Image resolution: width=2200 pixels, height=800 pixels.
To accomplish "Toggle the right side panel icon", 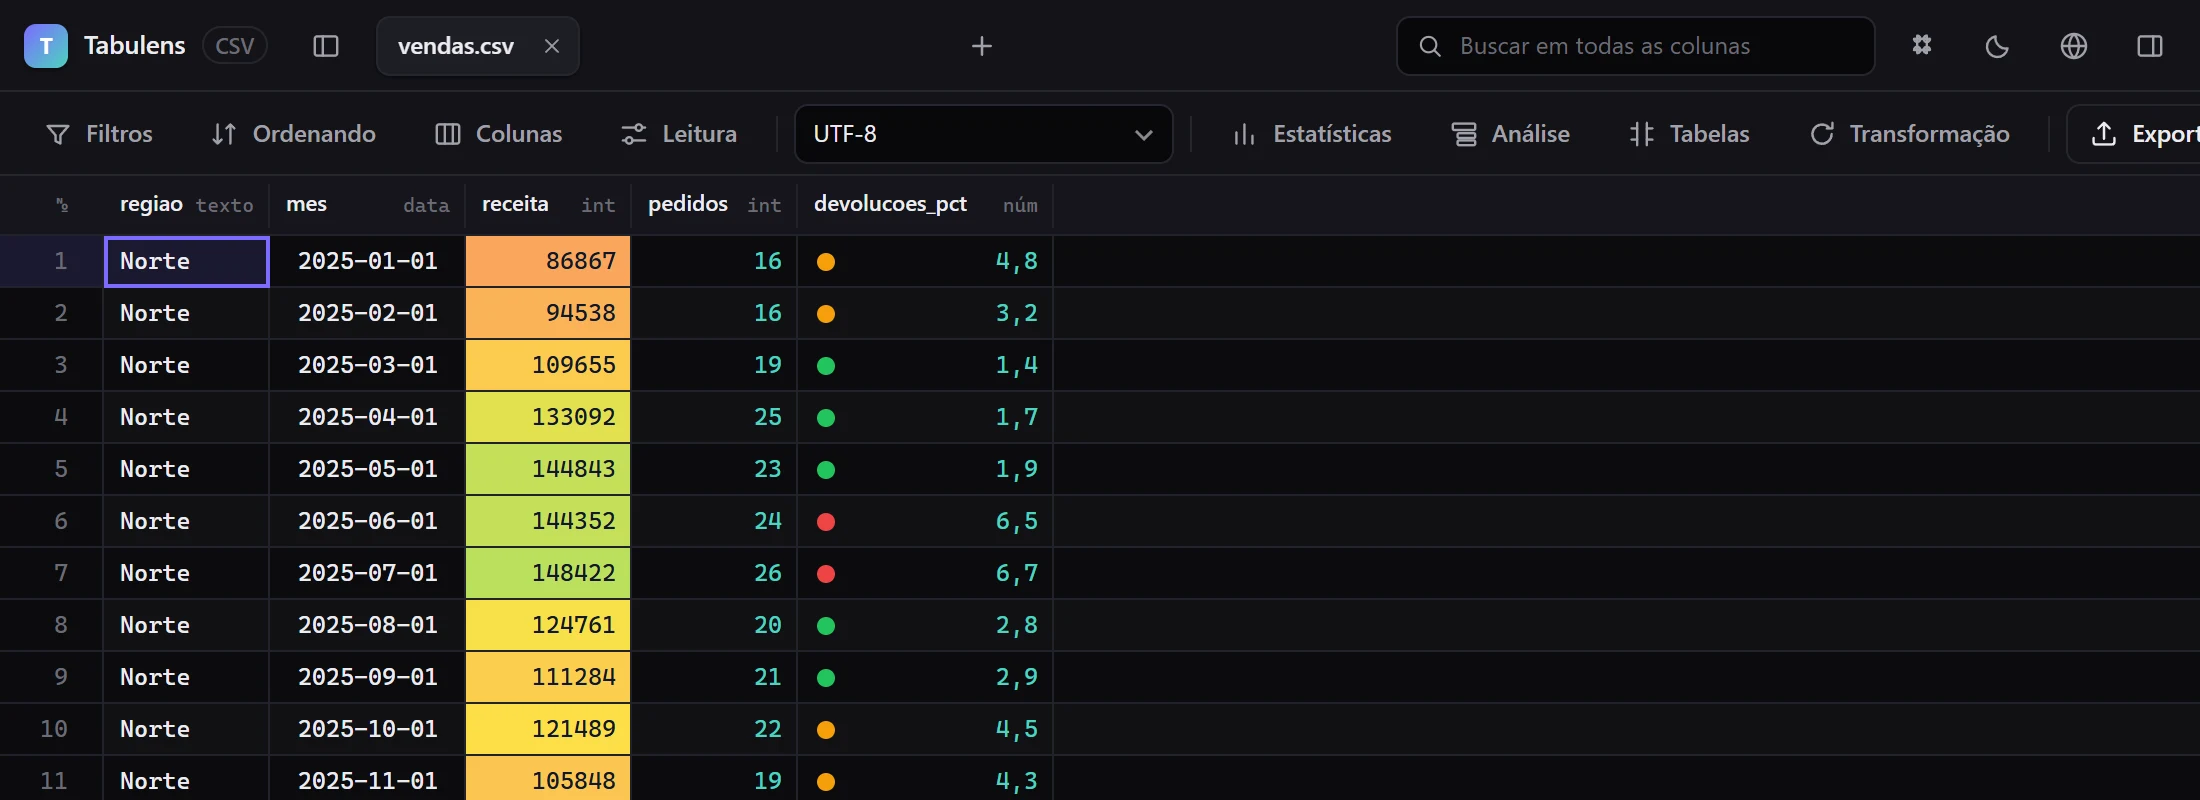I will click(x=2150, y=46).
